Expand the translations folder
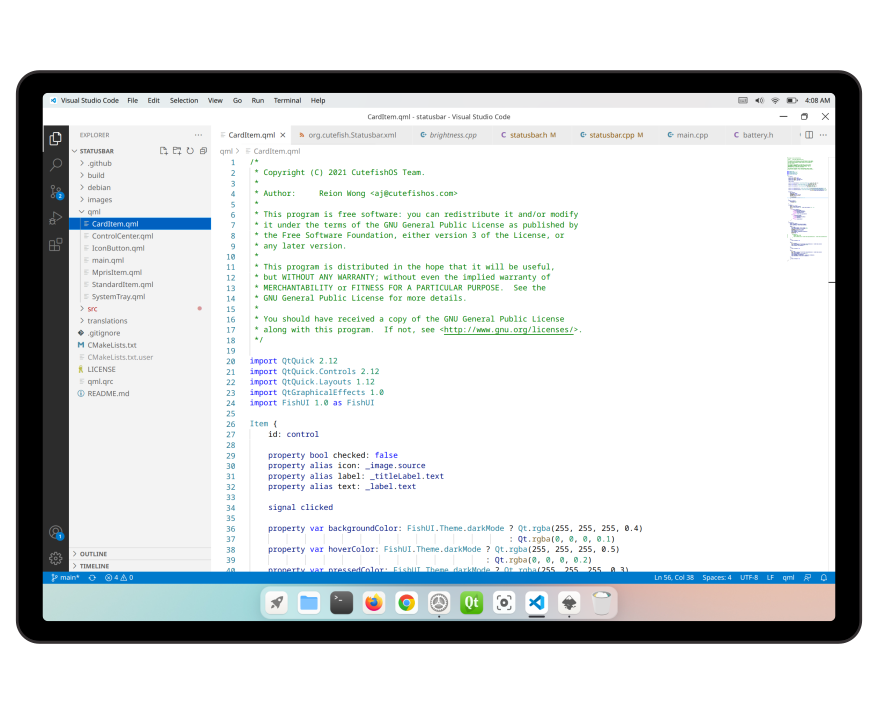 140,321
